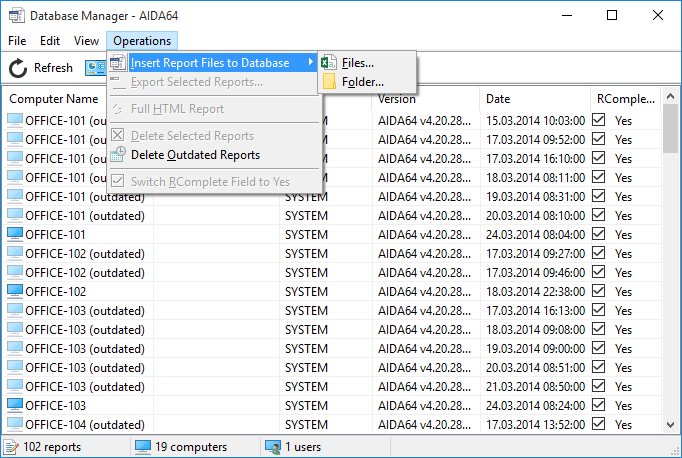Click the Delete Outdated Reports clock icon
Viewport: 682px width, 458px height.
click(x=118, y=155)
